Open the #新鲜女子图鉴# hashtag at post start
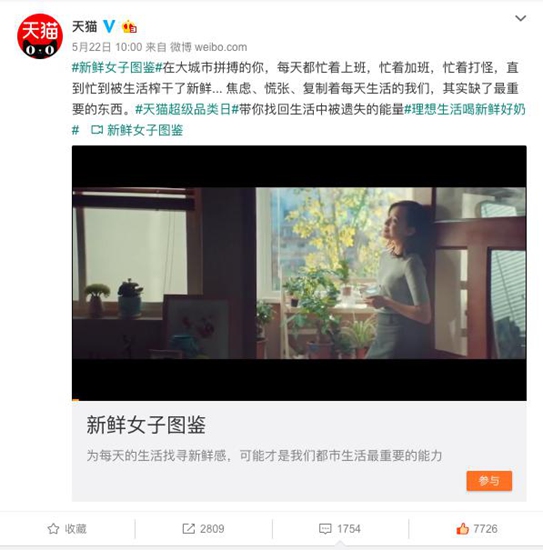Image resolution: width=543 pixels, height=550 pixels. [117, 67]
